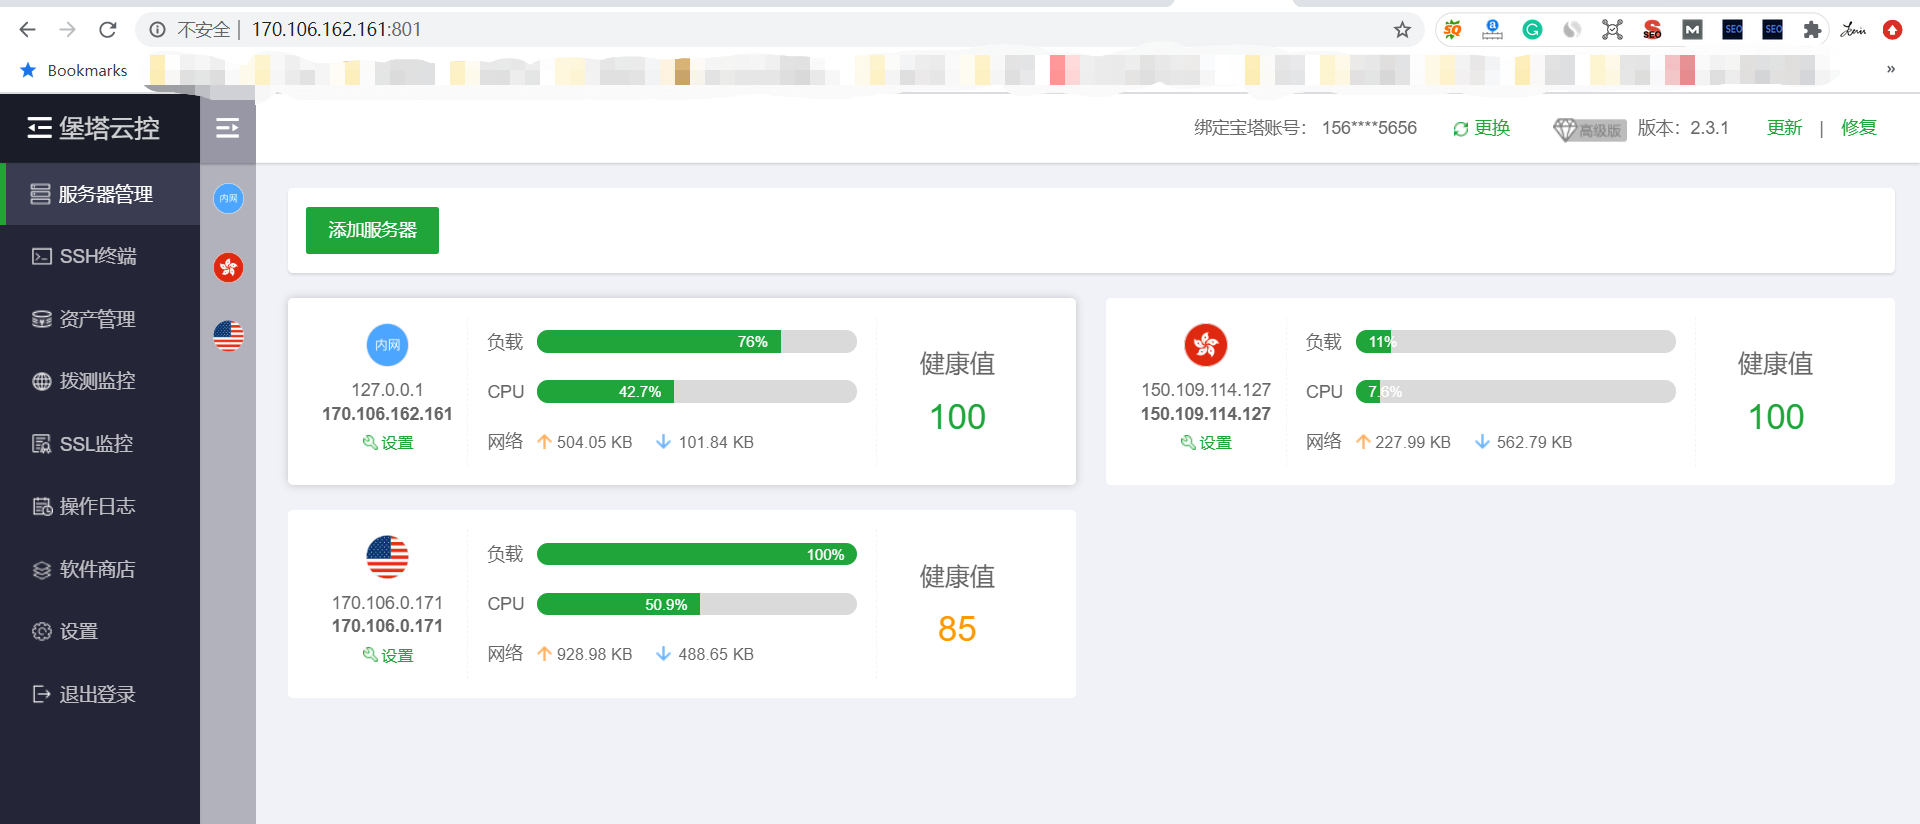1920x824 pixels.
Task: Collapse the sidebar with the hamburger toggle
Action: click(228, 128)
